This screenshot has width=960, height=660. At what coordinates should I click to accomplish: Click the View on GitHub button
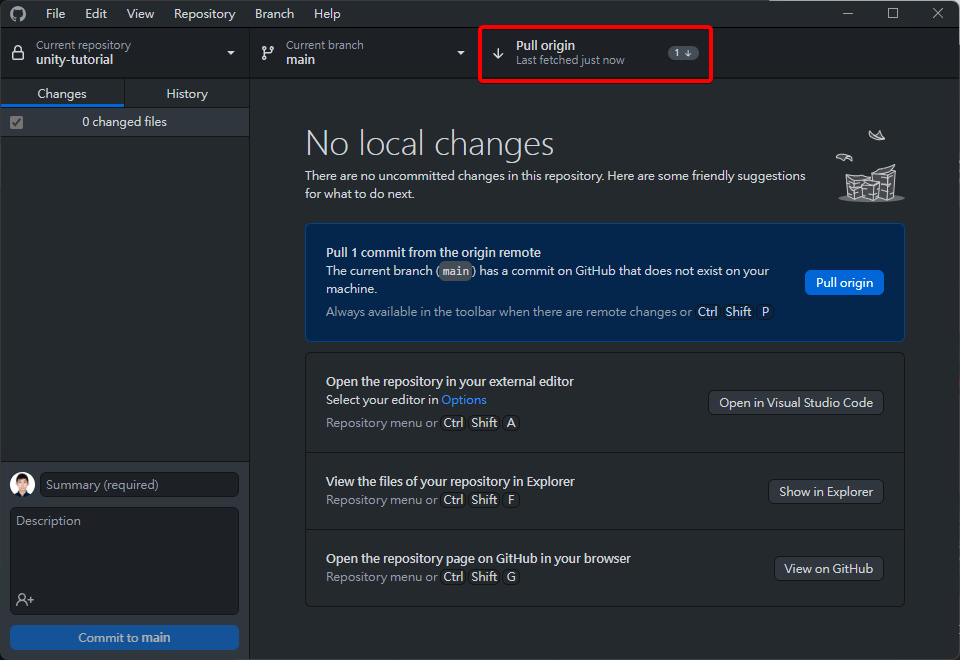click(829, 569)
